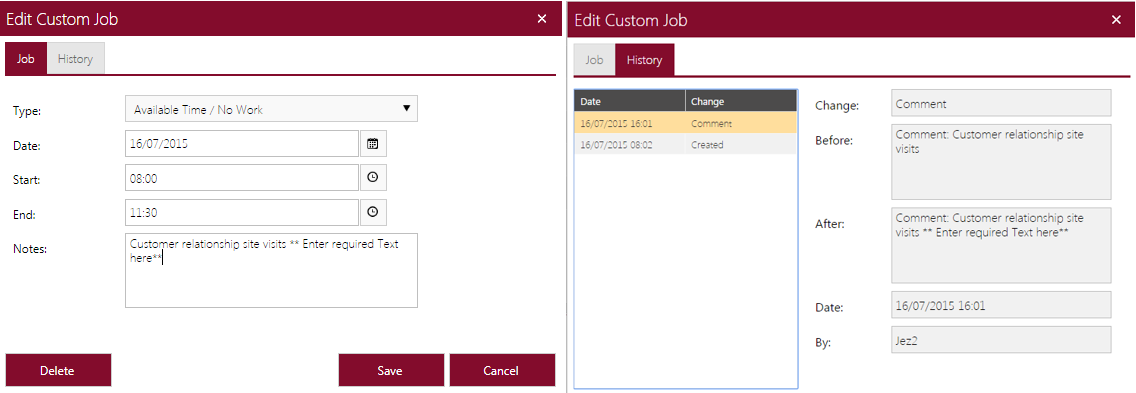The image size is (1136, 393).
Task: Click the Comment cell in history list
Action: pyautogui.click(x=741, y=123)
